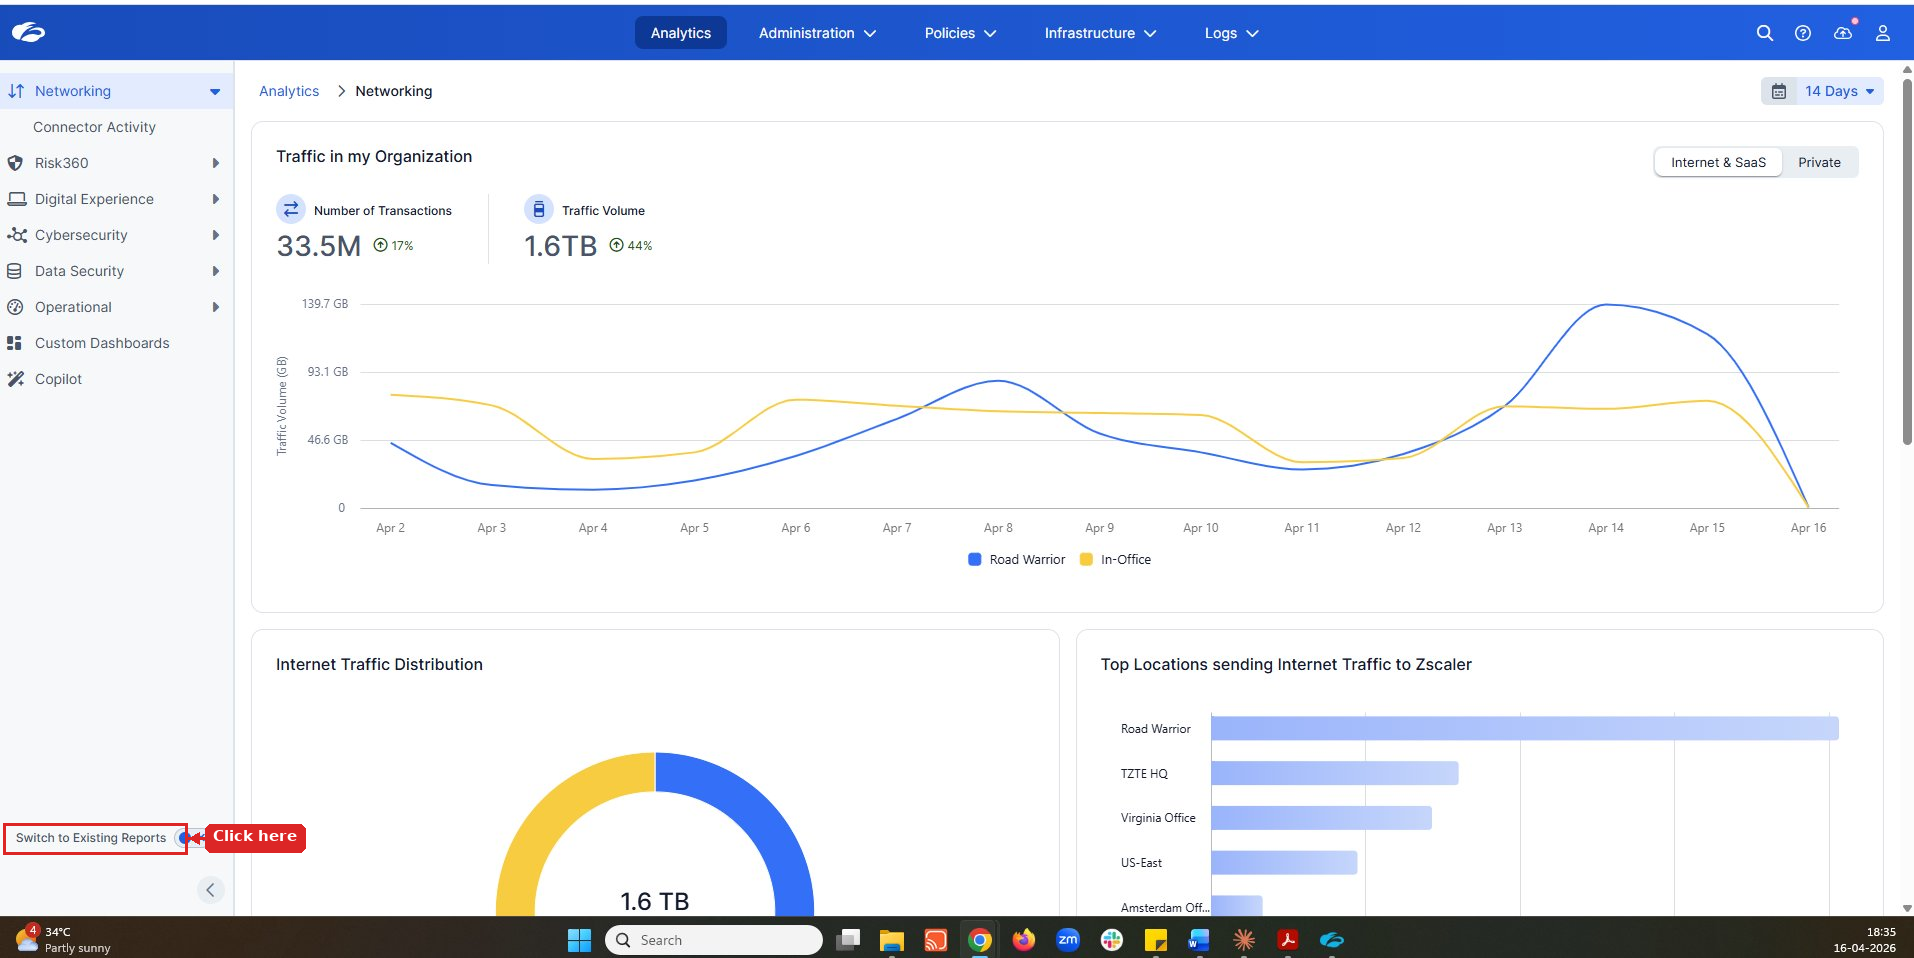Click the cloud activation icon in header

[1842, 33]
